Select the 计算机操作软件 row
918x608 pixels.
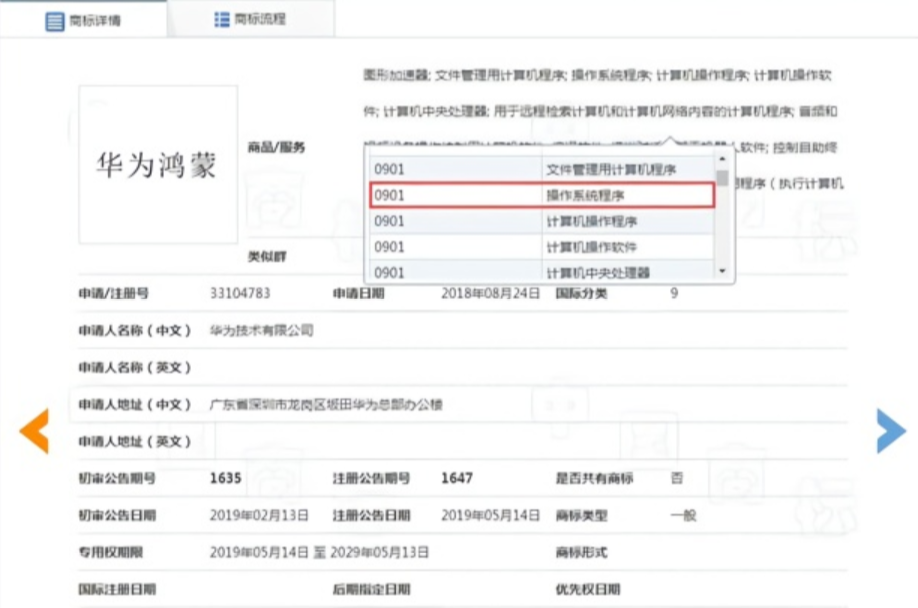tap(542, 247)
